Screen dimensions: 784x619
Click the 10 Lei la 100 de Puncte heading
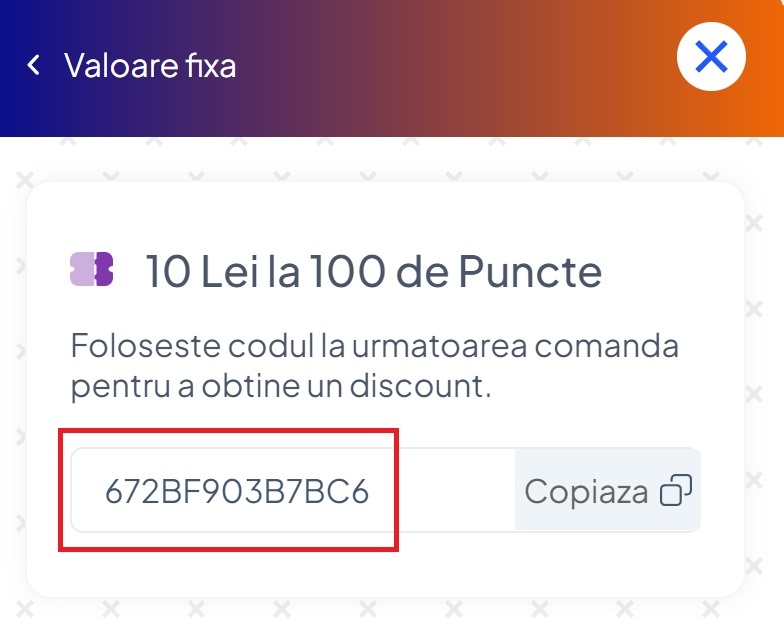coord(374,271)
